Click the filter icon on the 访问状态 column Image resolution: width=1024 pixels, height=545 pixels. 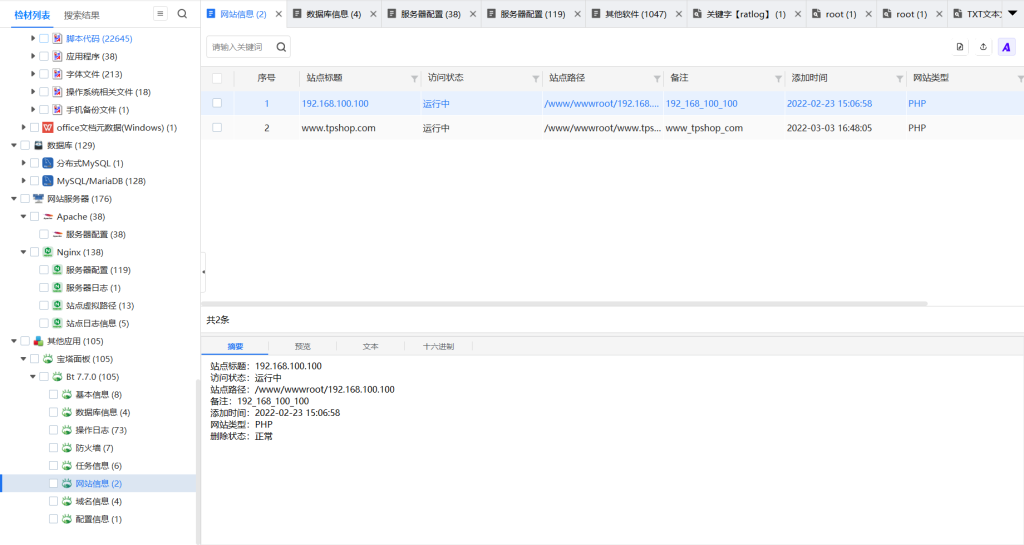pos(536,78)
